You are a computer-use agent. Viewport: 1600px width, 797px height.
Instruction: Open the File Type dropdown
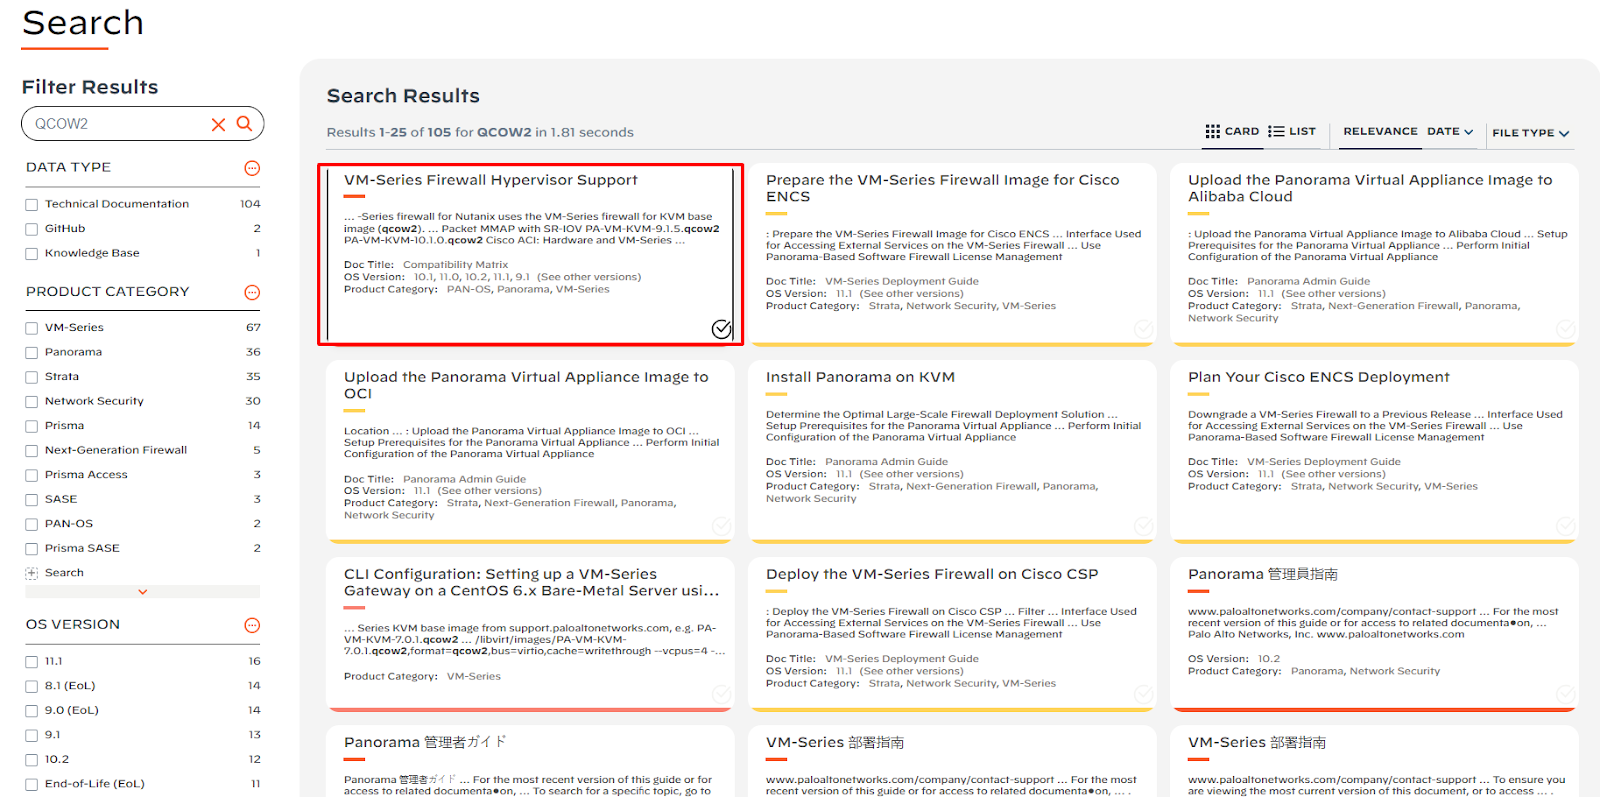(x=1530, y=132)
